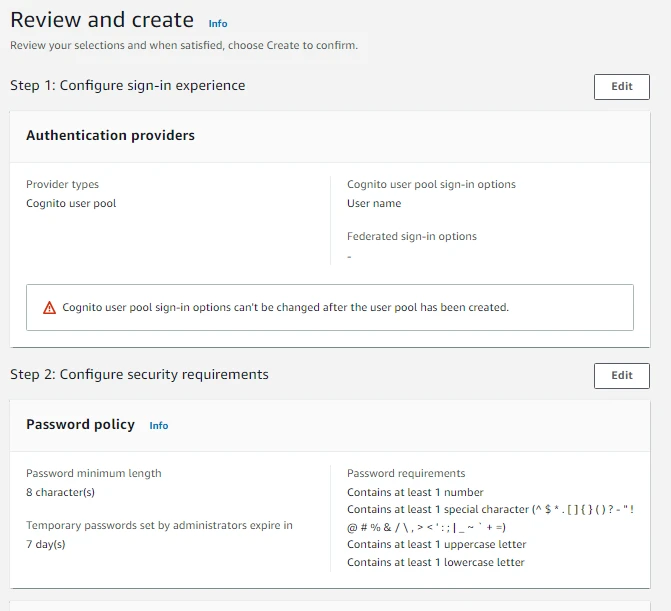The height and width of the screenshot is (611, 671).
Task: Click the Password minimum length label
Action: 93,473
